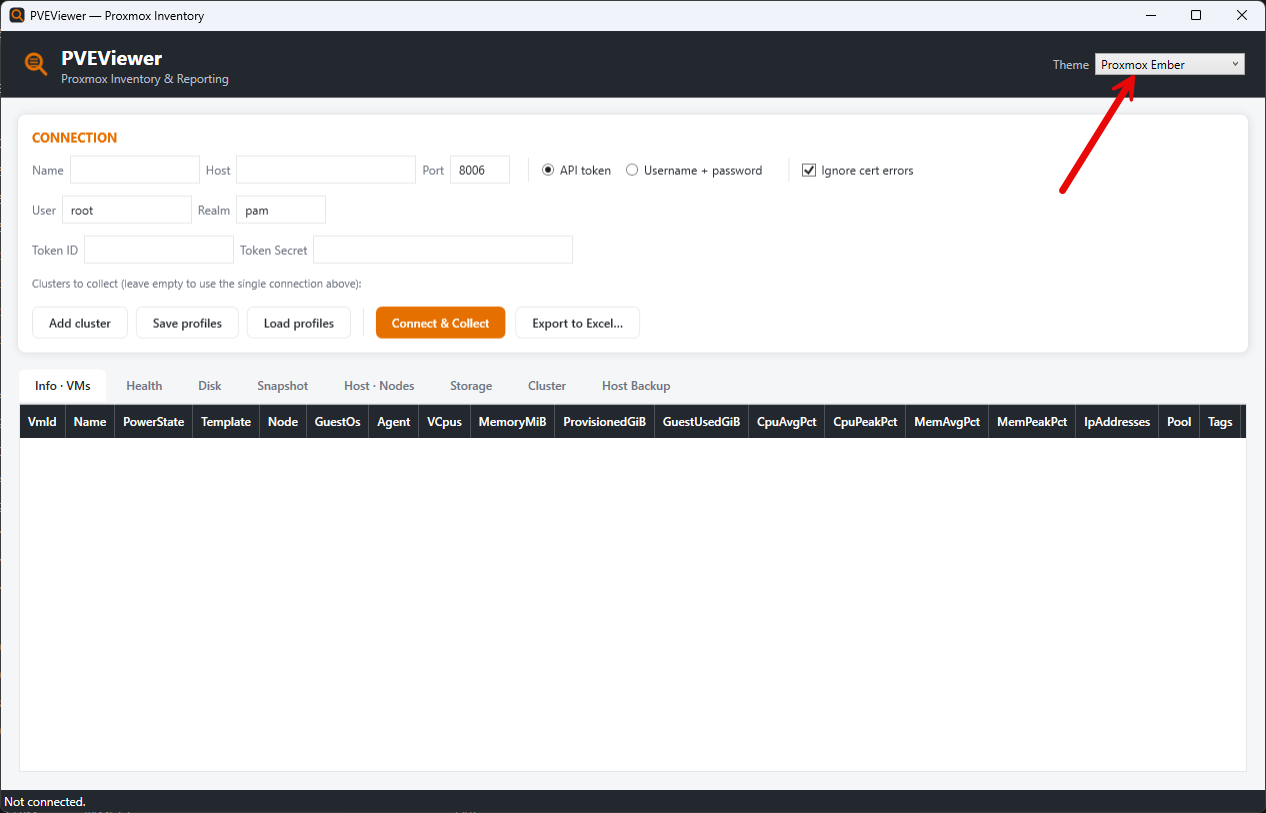This screenshot has height=813, width=1266.
Task: Click the GuestOs column header
Action: pos(338,422)
